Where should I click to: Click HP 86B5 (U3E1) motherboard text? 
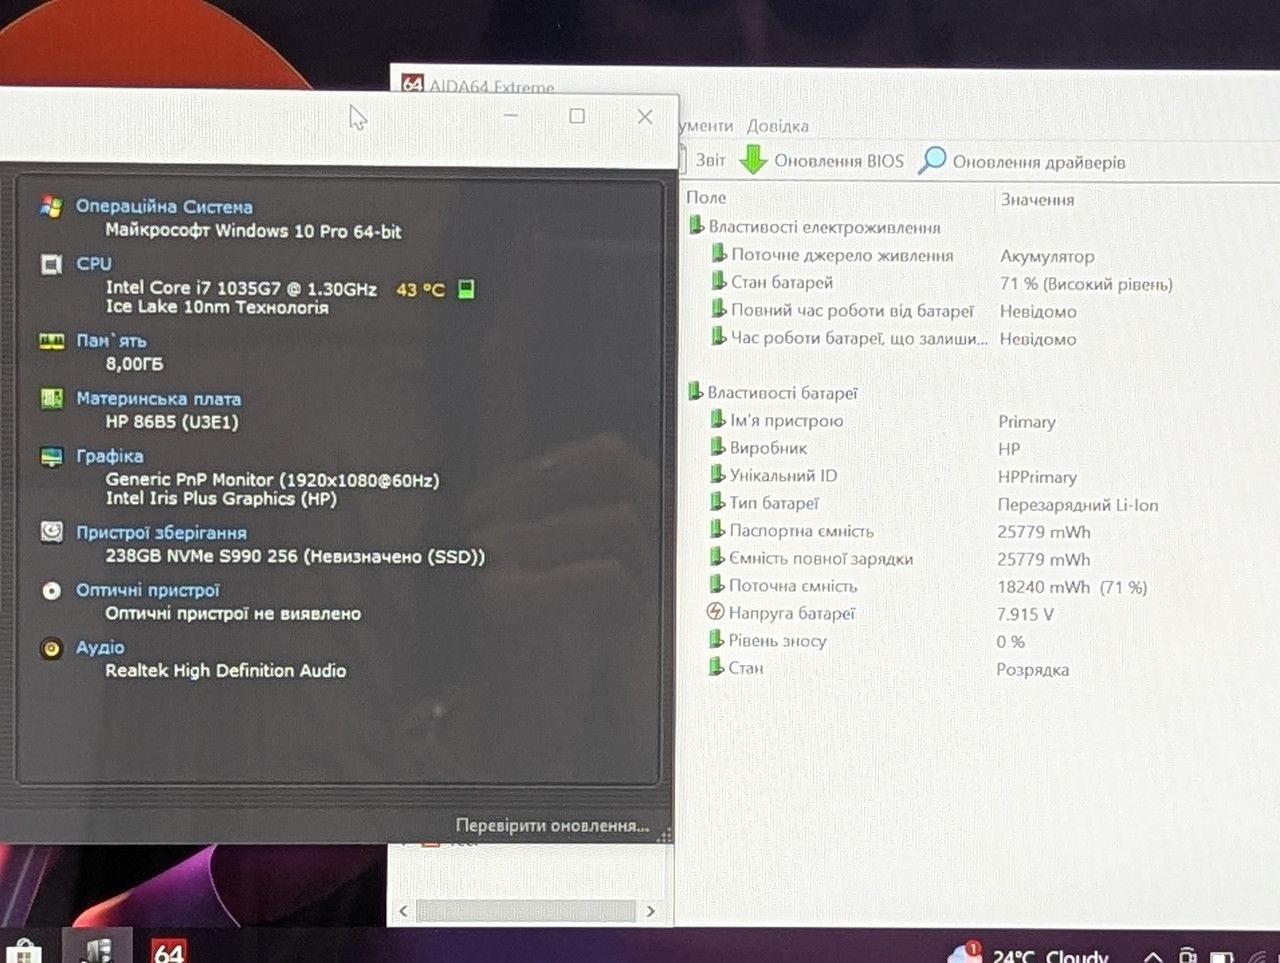coord(172,422)
